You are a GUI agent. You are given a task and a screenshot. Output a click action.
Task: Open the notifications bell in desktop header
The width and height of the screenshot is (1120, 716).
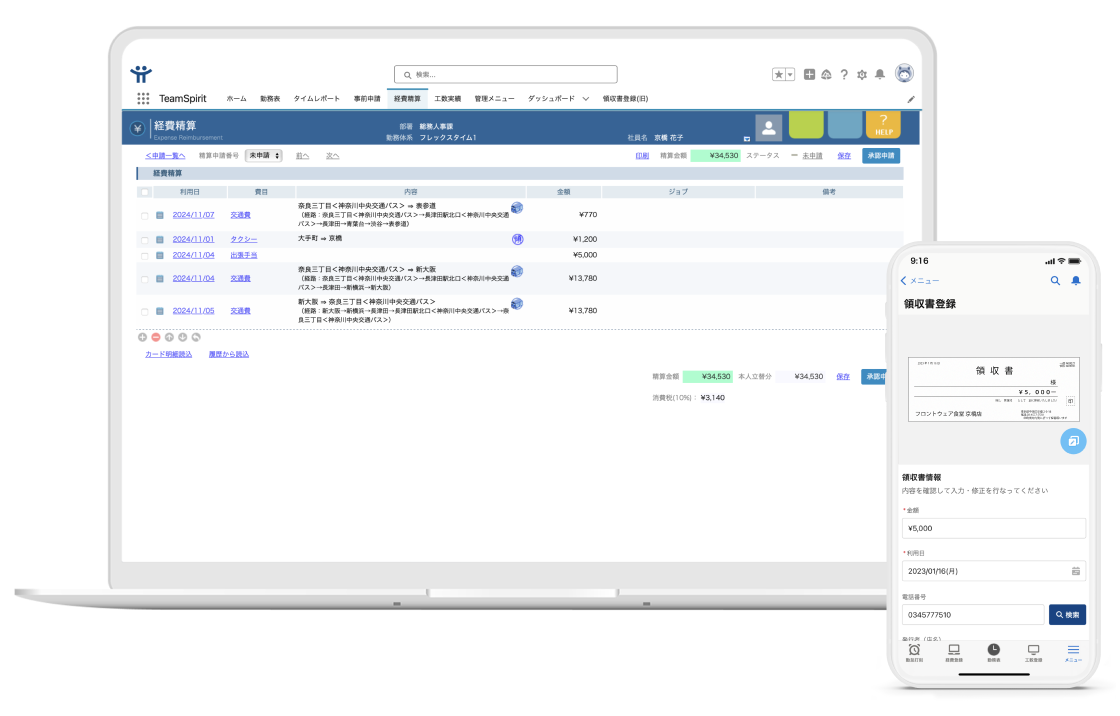click(x=879, y=74)
